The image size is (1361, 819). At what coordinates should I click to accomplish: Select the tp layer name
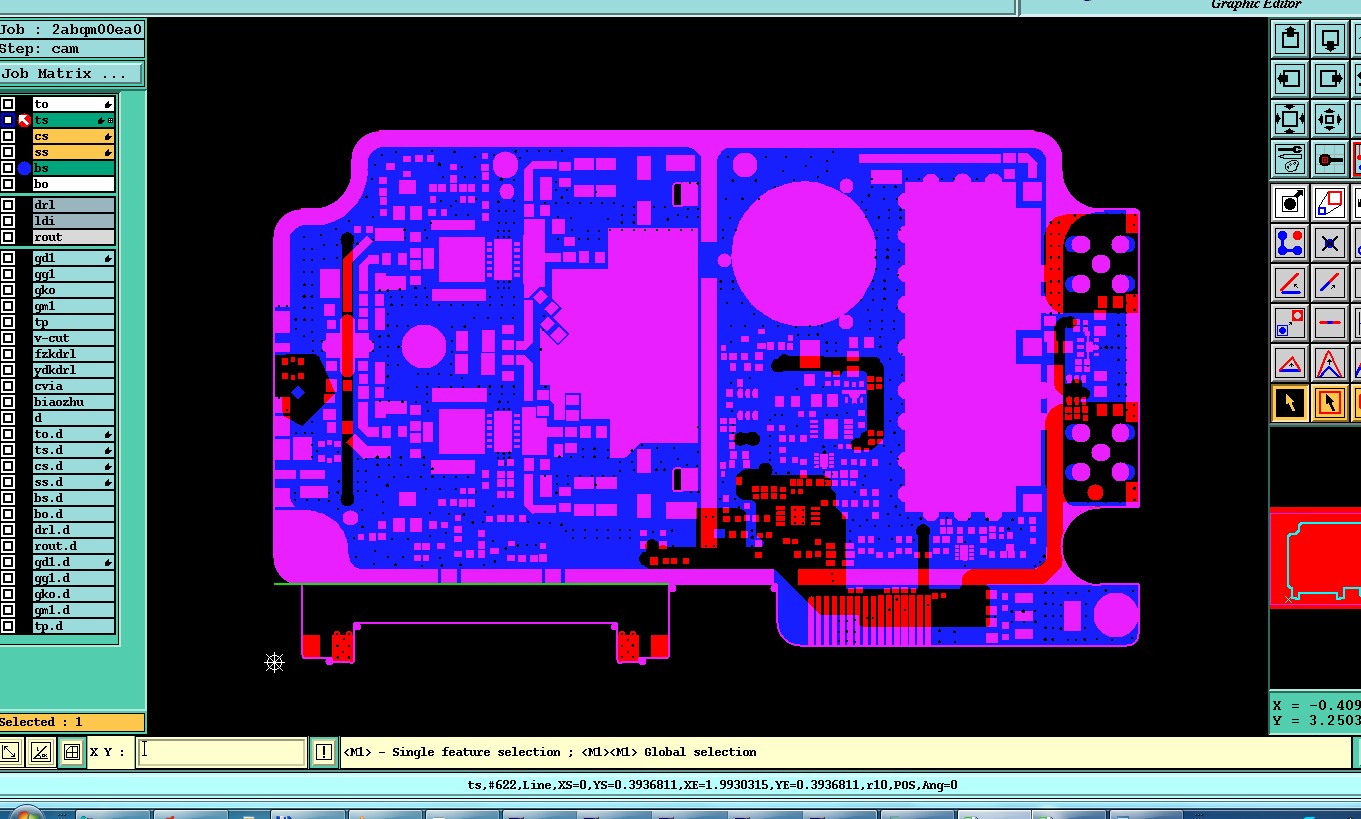pos(73,322)
